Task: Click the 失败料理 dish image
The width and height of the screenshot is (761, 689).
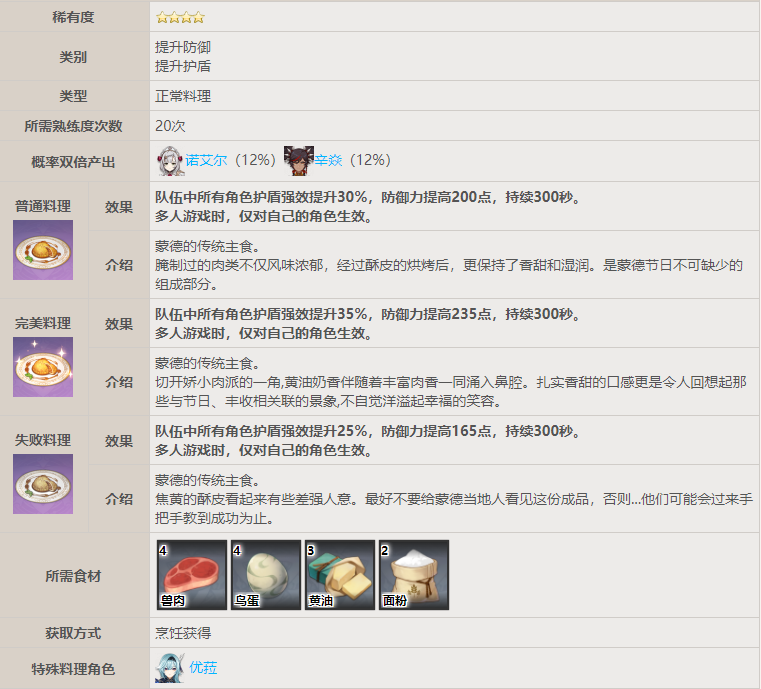Action: pos(43,484)
